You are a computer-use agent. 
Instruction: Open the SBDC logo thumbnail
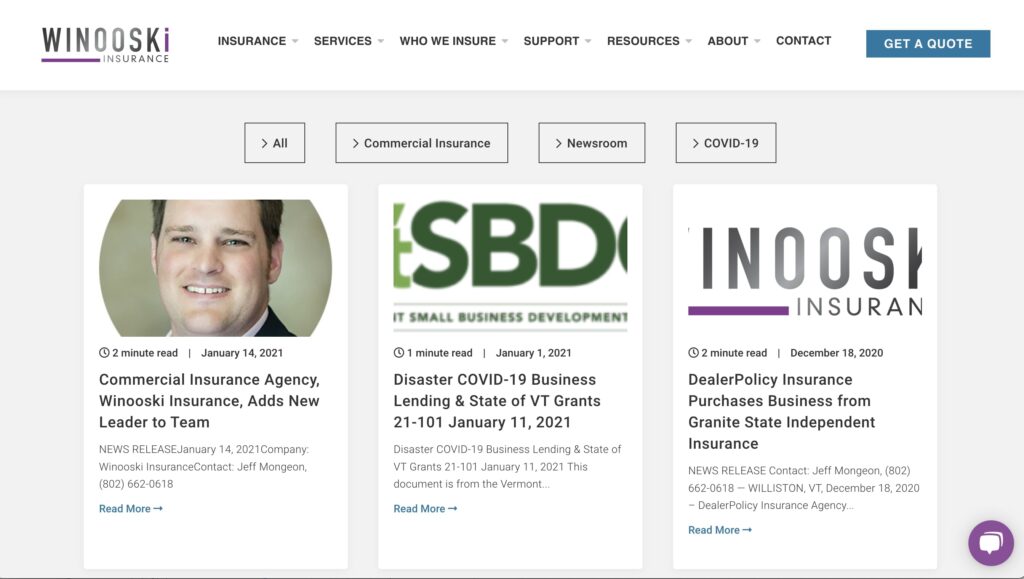click(510, 268)
